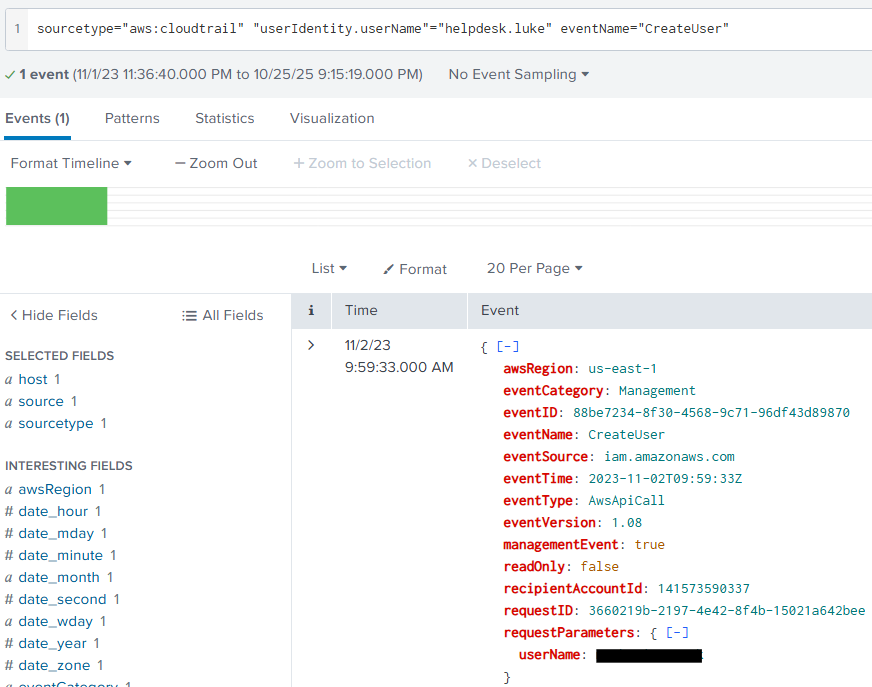Select the awsRegion interesting field

coord(55,489)
